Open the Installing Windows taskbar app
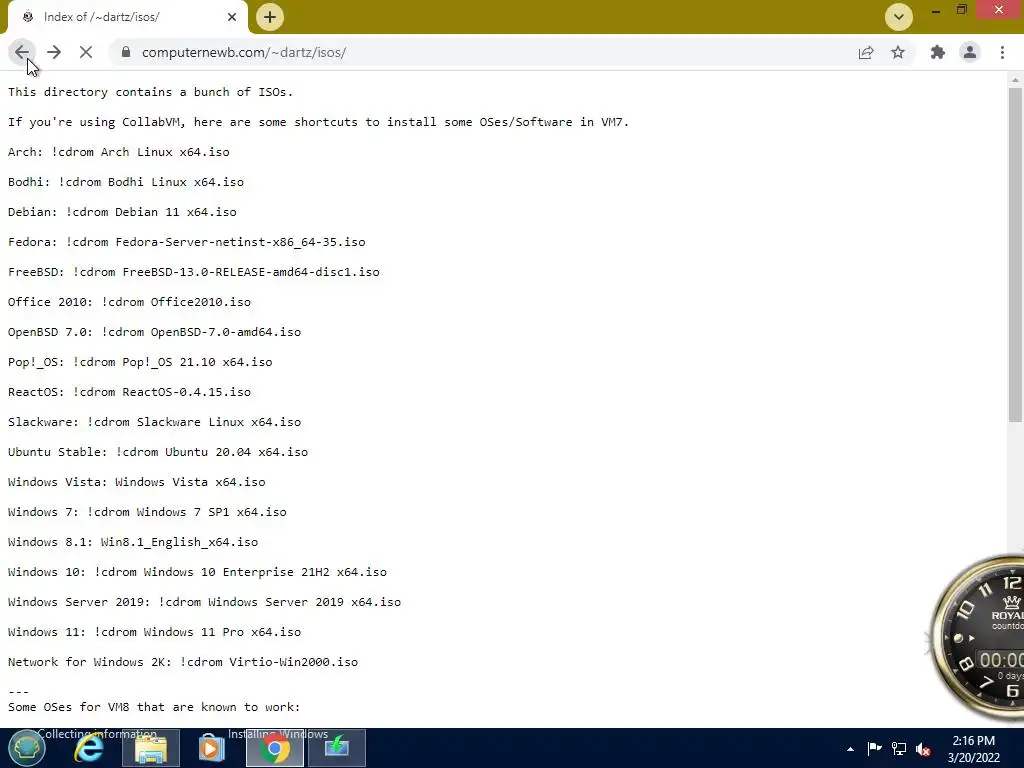The height and width of the screenshot is (768, 1024). [x=336, y=748]
